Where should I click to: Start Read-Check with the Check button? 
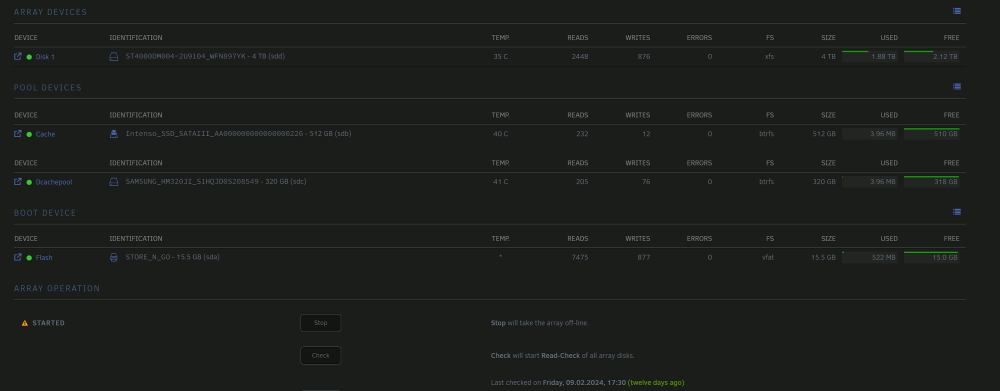tap(320, 355)
